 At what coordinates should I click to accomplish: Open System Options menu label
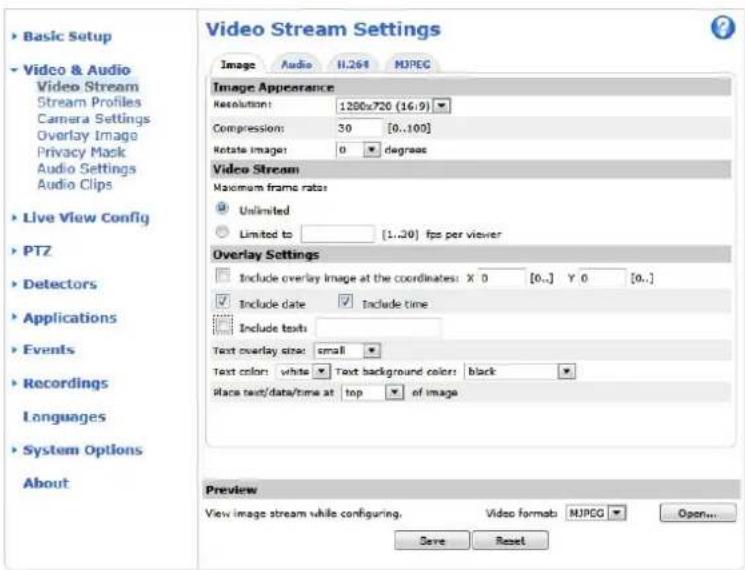pos(83,450)
